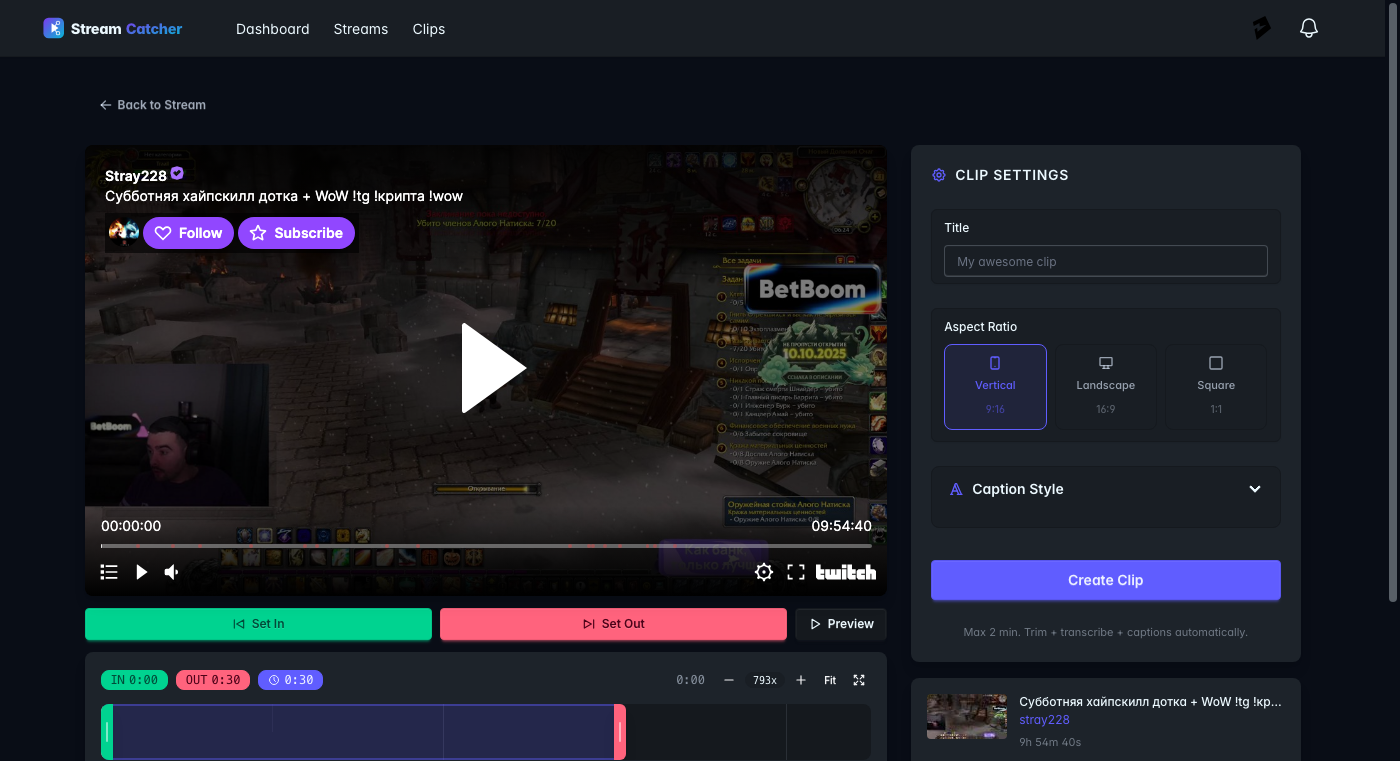Focus the clip Title input field
Image resolution: width=1400 pixels, height=761 pixels.
coord(1105,261)
